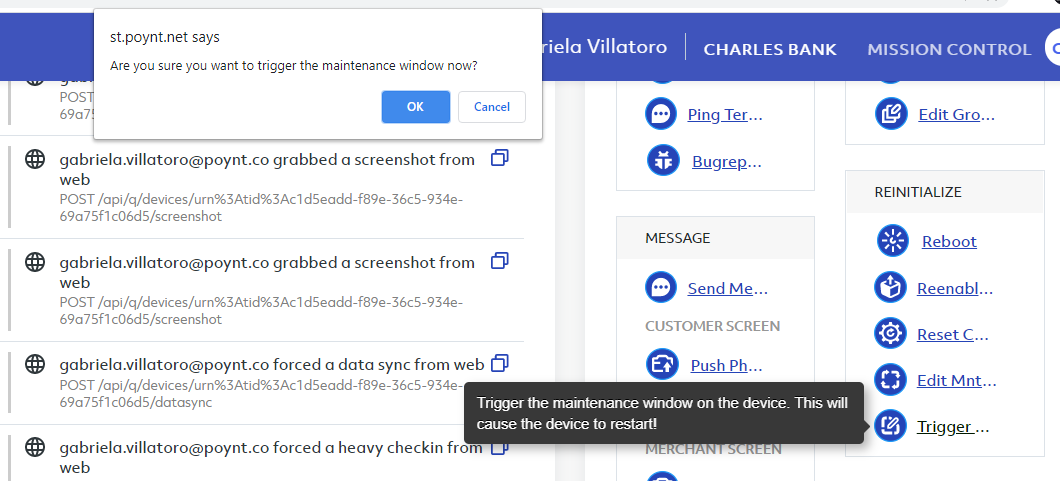
Task: Click globe icon of first screenshot entry
Action: pyautogui.click(x=35, y=159)
